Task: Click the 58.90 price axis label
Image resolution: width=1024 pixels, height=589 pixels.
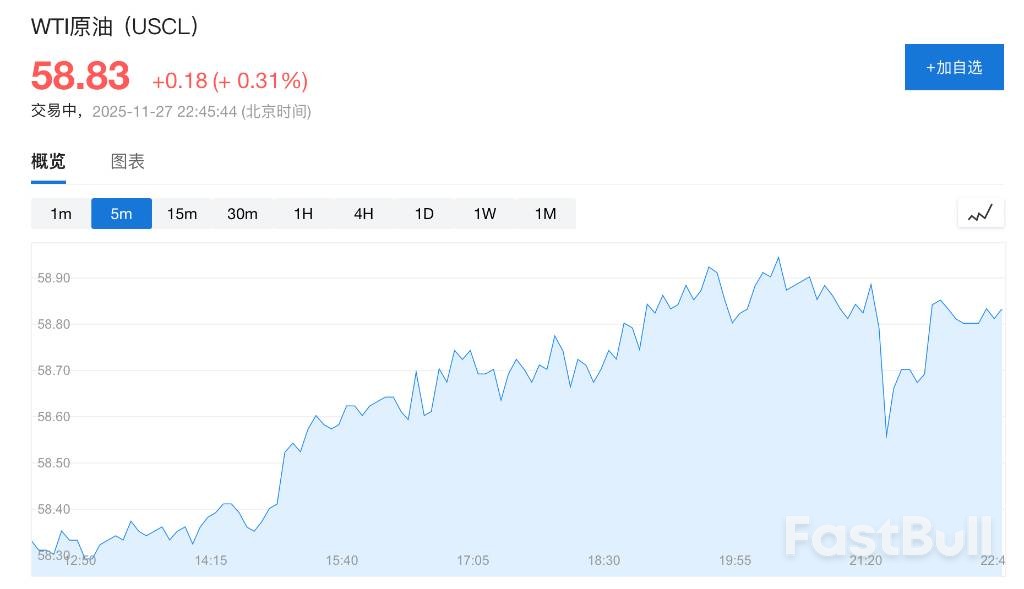Action: tap(54, 278)
